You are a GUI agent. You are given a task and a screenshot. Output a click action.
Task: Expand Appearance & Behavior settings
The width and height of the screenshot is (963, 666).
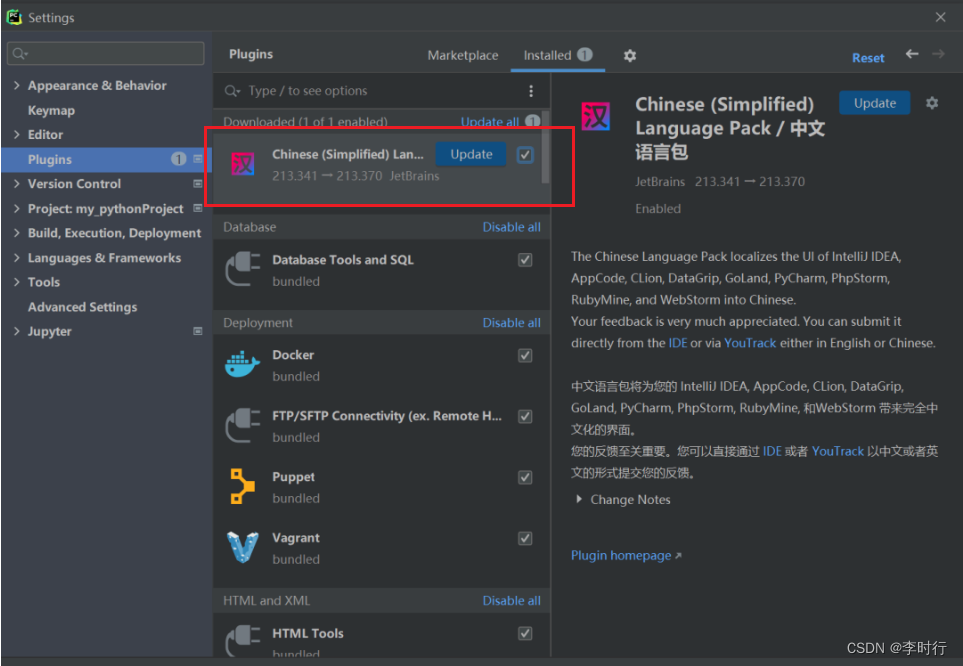coord(17,85)
